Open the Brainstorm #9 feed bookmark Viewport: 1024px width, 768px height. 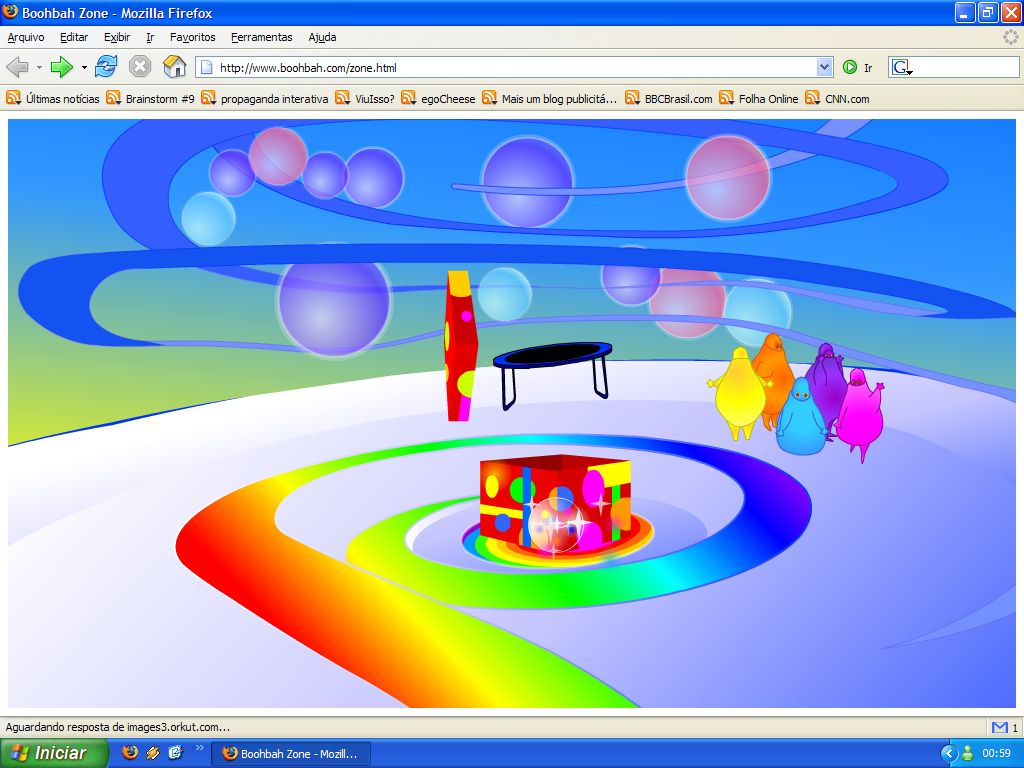150,99
